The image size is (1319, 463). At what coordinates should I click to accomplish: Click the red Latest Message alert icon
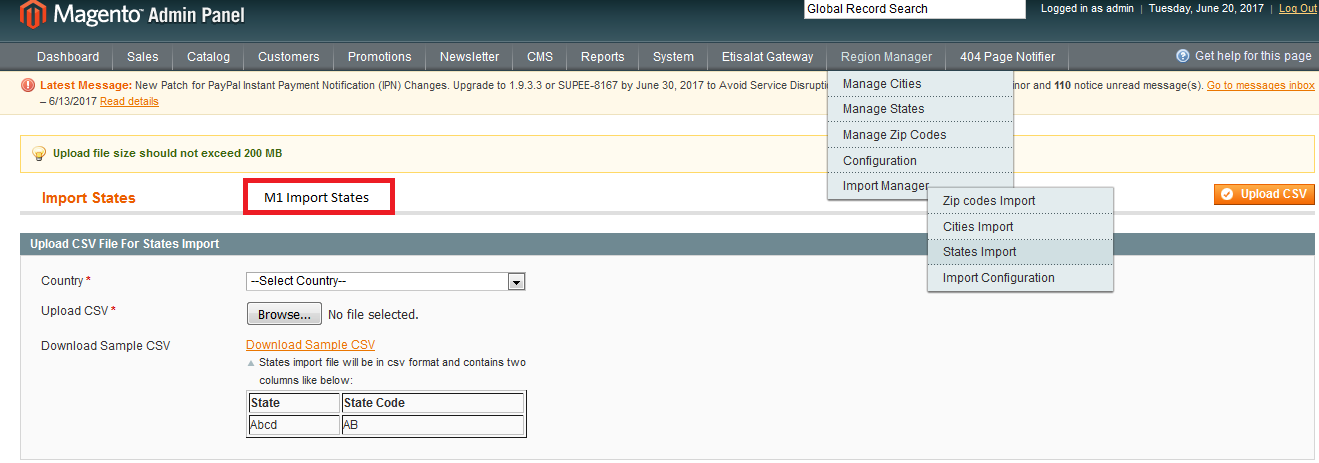(x=29, y=86)
